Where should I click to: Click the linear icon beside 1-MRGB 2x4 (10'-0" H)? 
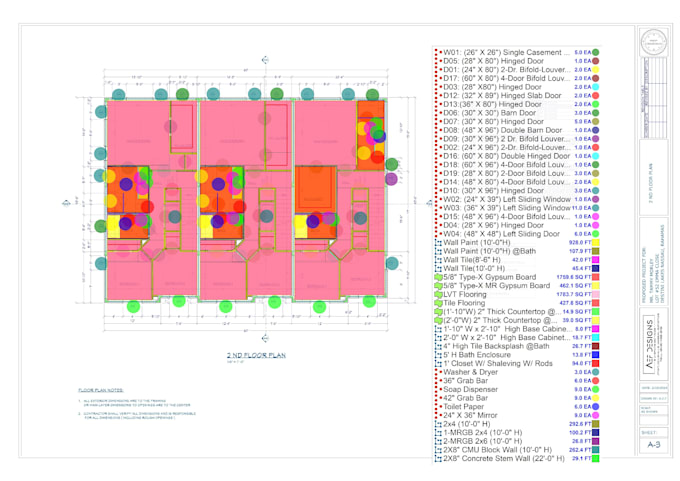point(438,433)
